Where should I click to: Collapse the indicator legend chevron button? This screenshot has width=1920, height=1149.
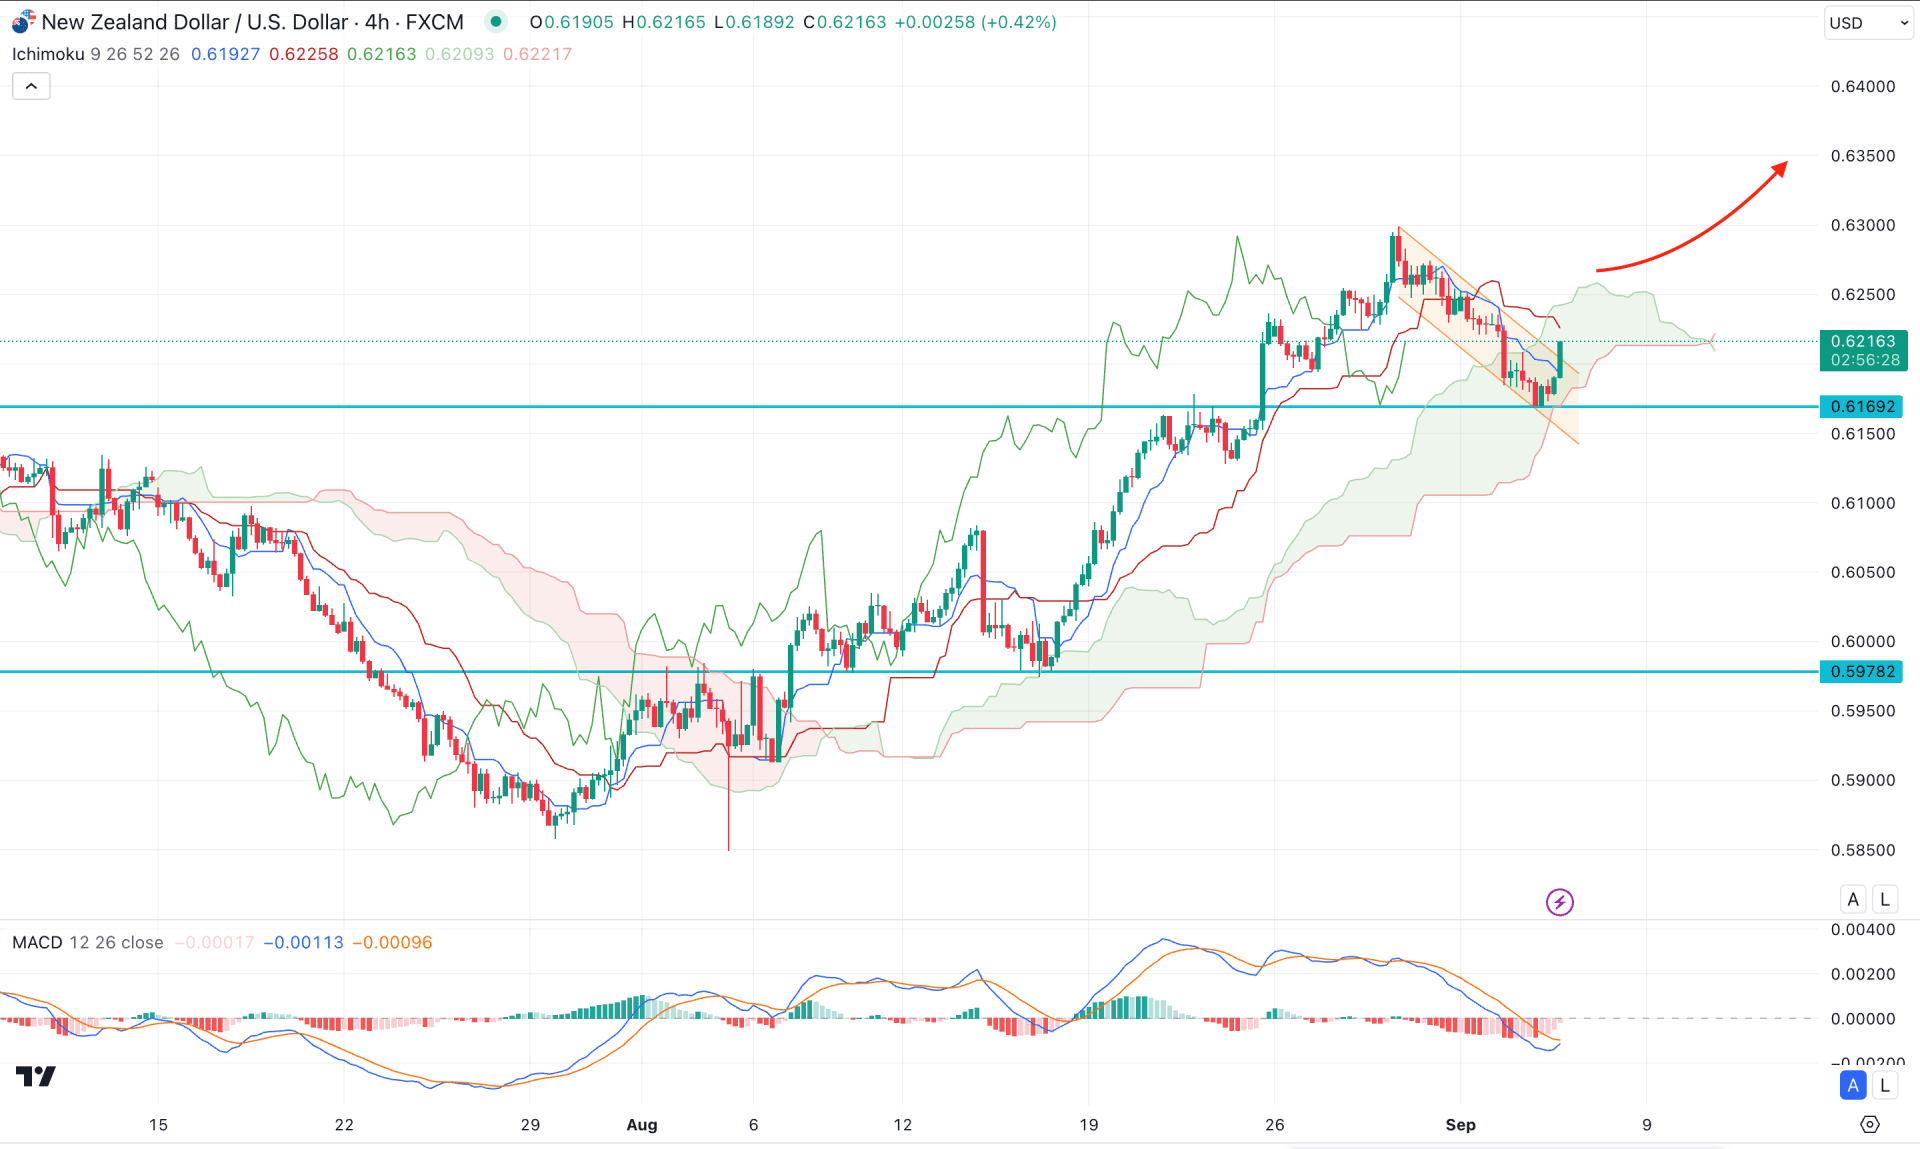[x=31, y=86]
